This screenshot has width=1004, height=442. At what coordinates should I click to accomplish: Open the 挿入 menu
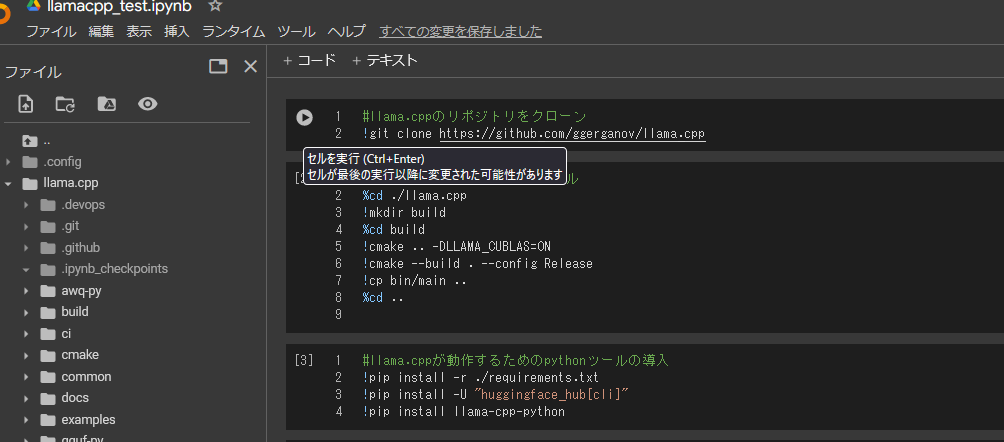(x=177, y=31)
